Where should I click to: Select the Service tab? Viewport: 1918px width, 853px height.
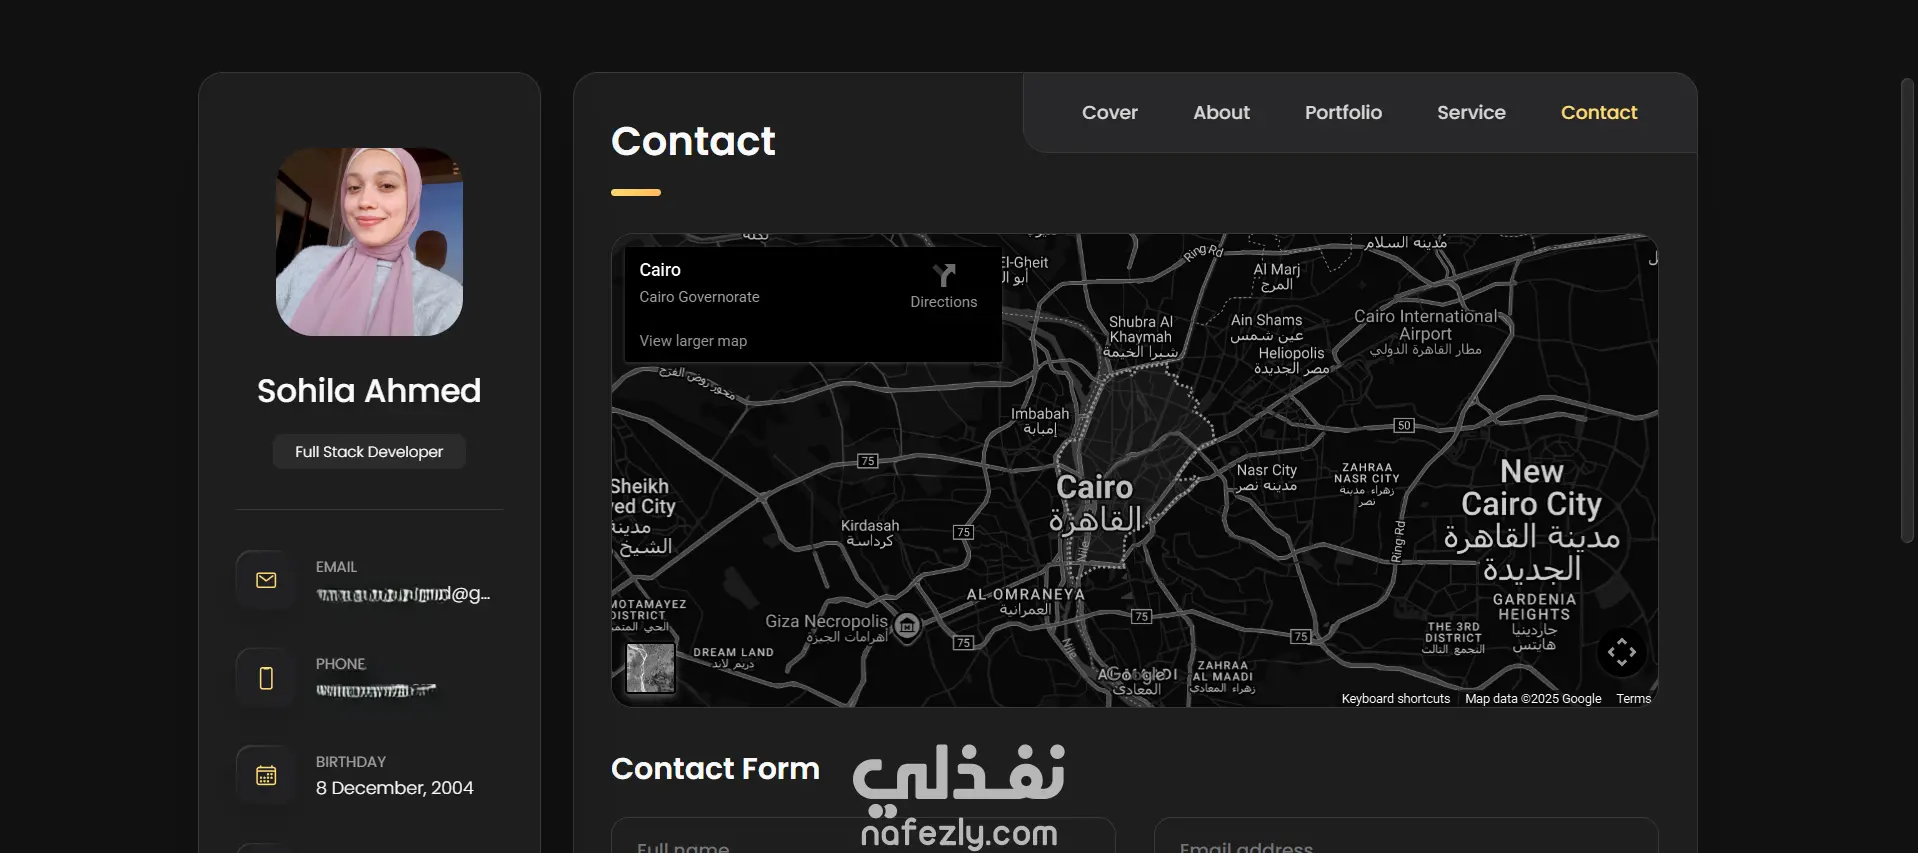pyautogui.click(x=1471, y=113)
